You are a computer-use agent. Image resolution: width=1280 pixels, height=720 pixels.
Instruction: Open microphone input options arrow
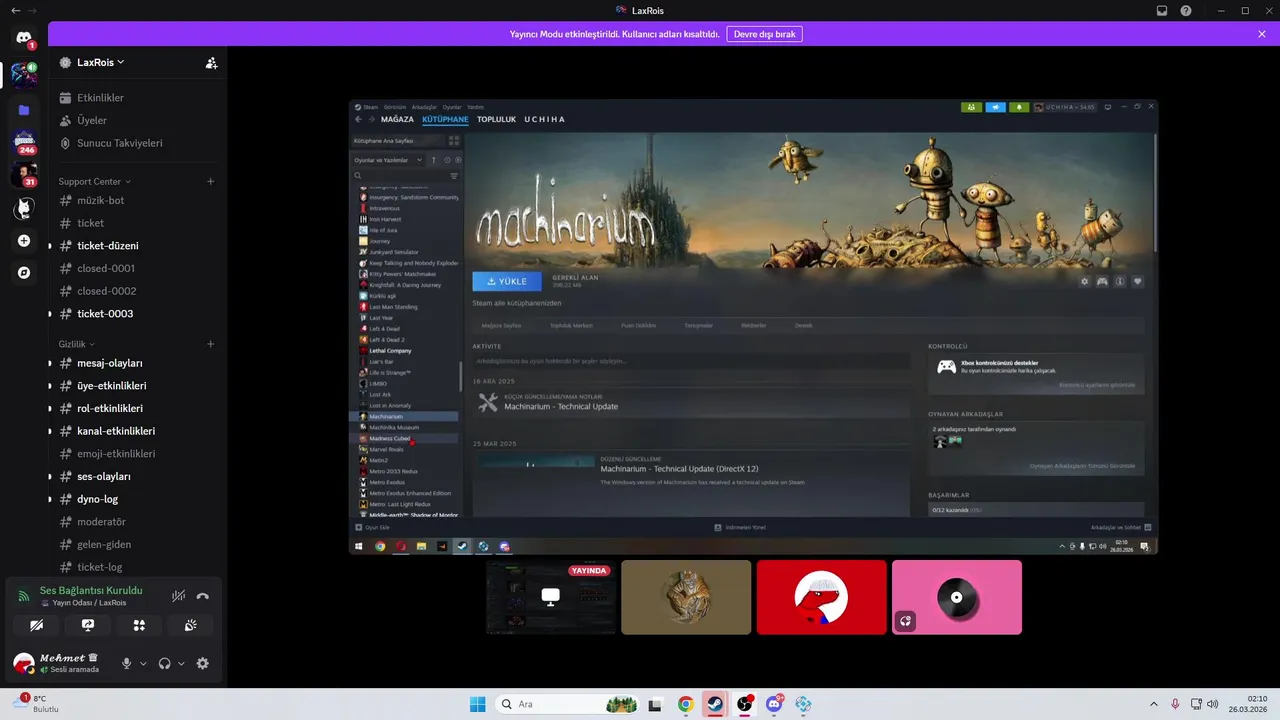coord(143,663)
